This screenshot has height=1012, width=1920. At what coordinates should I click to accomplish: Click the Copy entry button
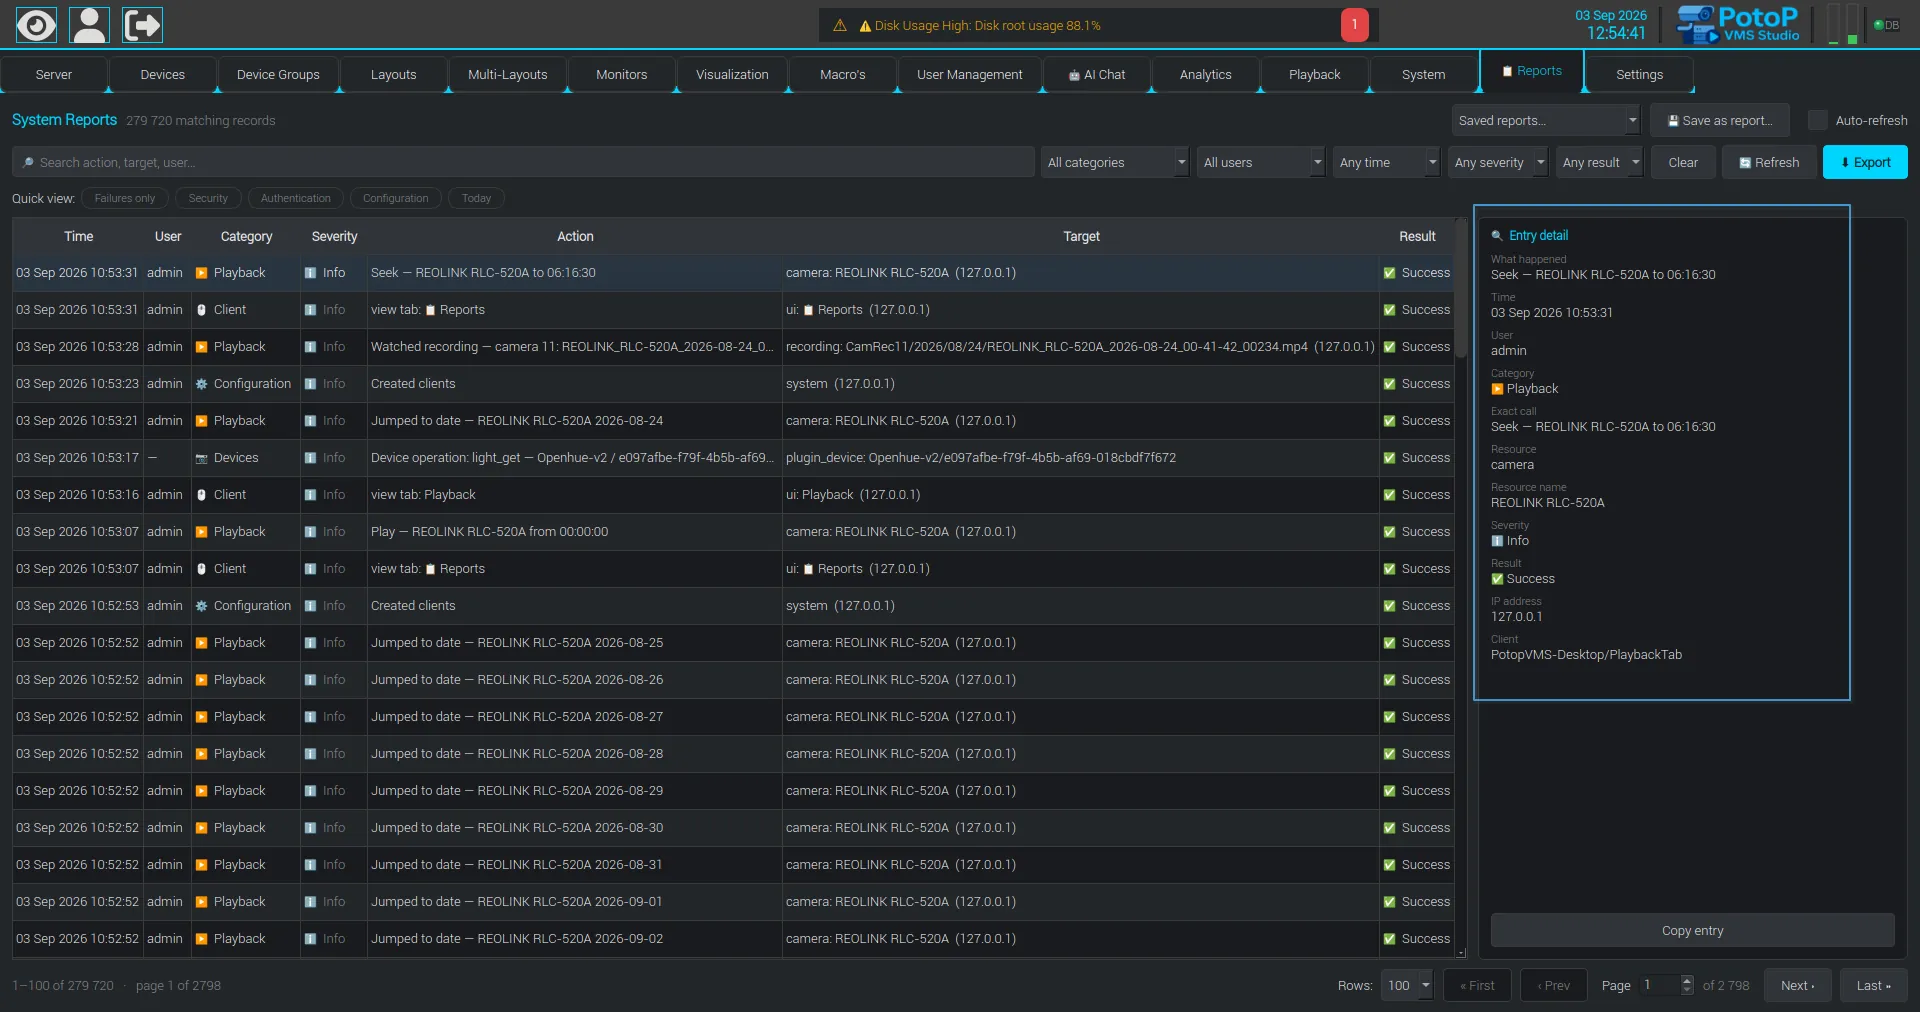(x=1692, y=930)
